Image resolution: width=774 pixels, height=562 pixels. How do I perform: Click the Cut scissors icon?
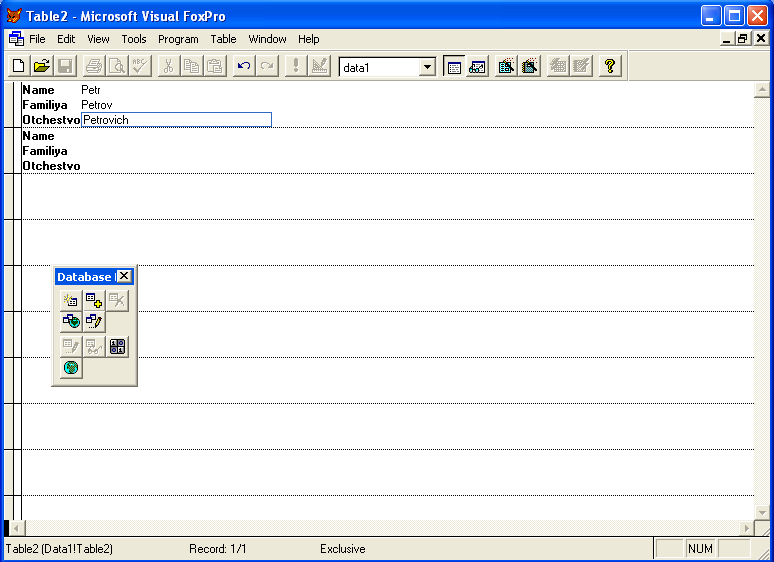click(168, 66)
